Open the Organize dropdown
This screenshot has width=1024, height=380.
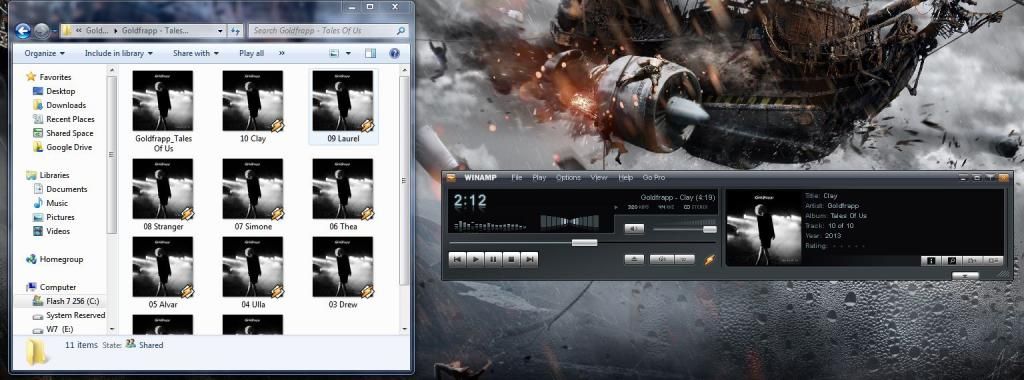coord(44,53)
